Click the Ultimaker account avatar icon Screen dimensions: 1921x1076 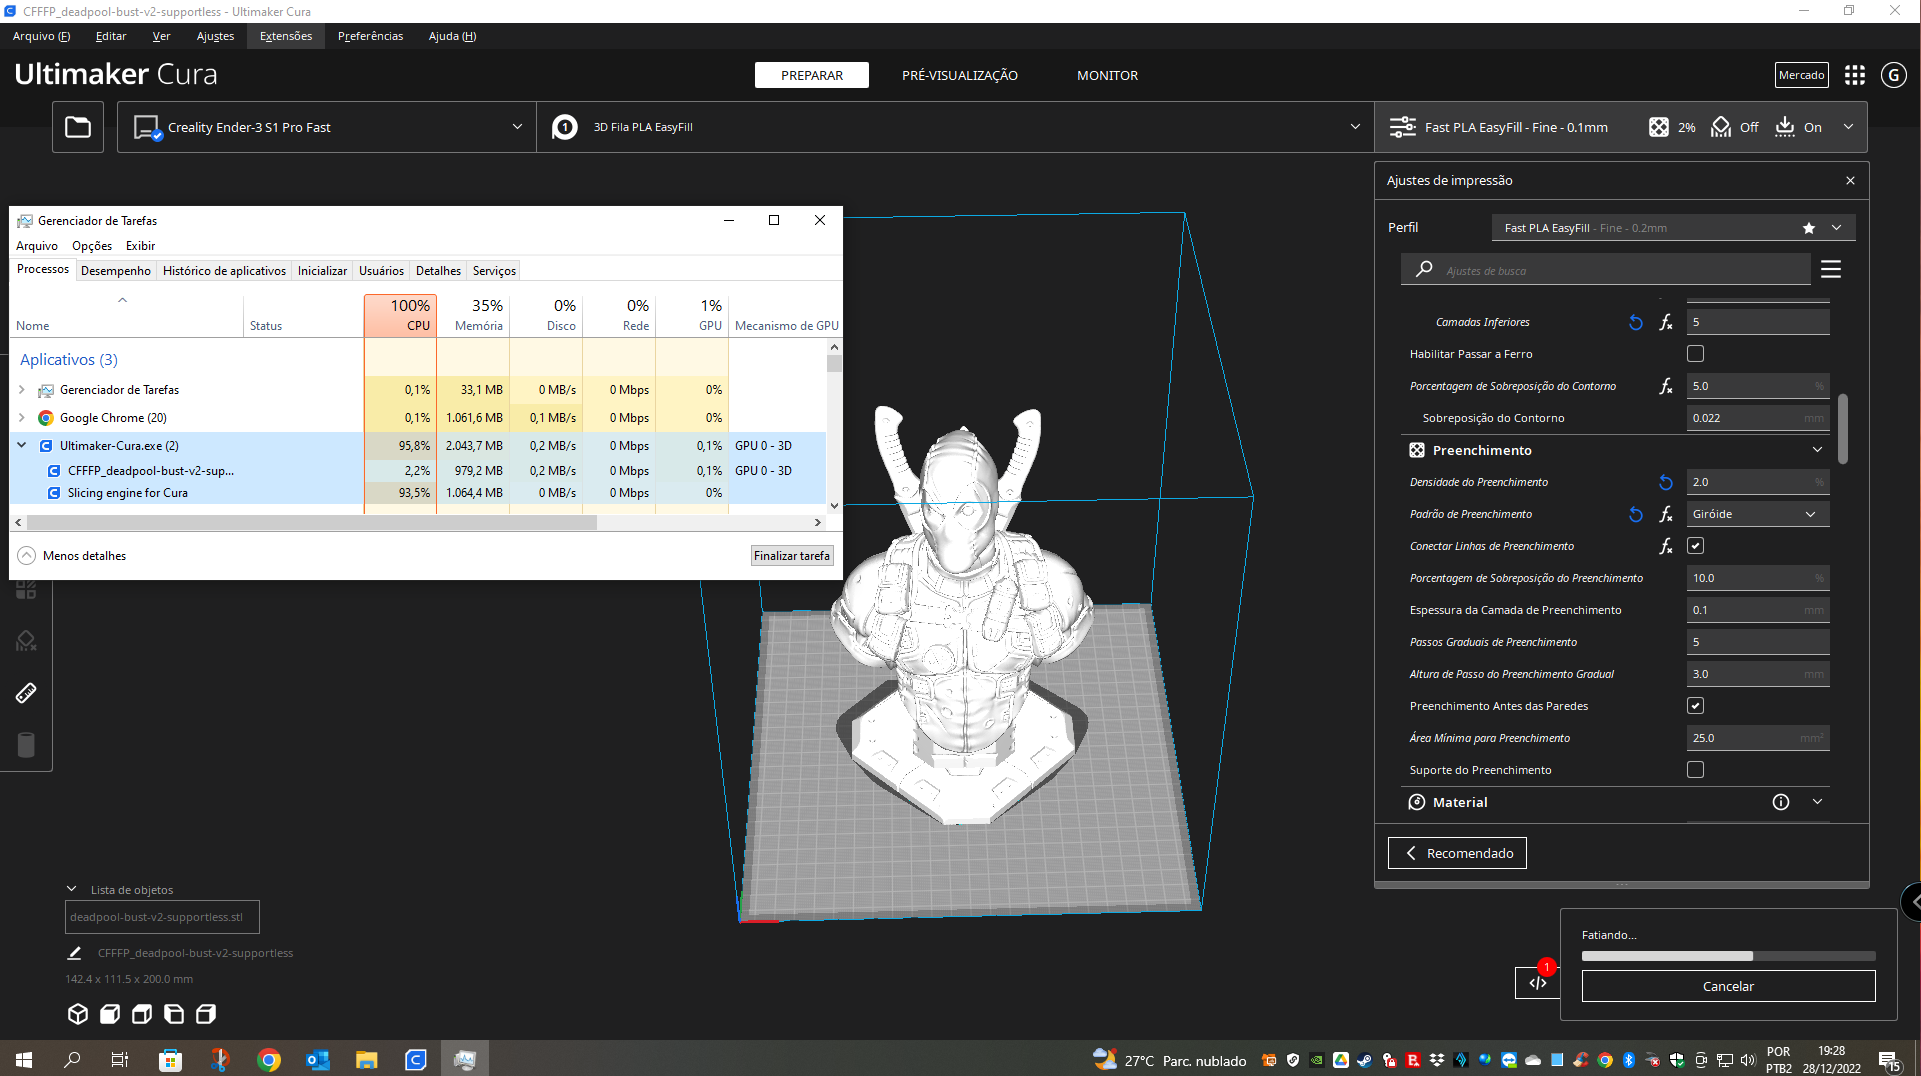[1894, 75]
